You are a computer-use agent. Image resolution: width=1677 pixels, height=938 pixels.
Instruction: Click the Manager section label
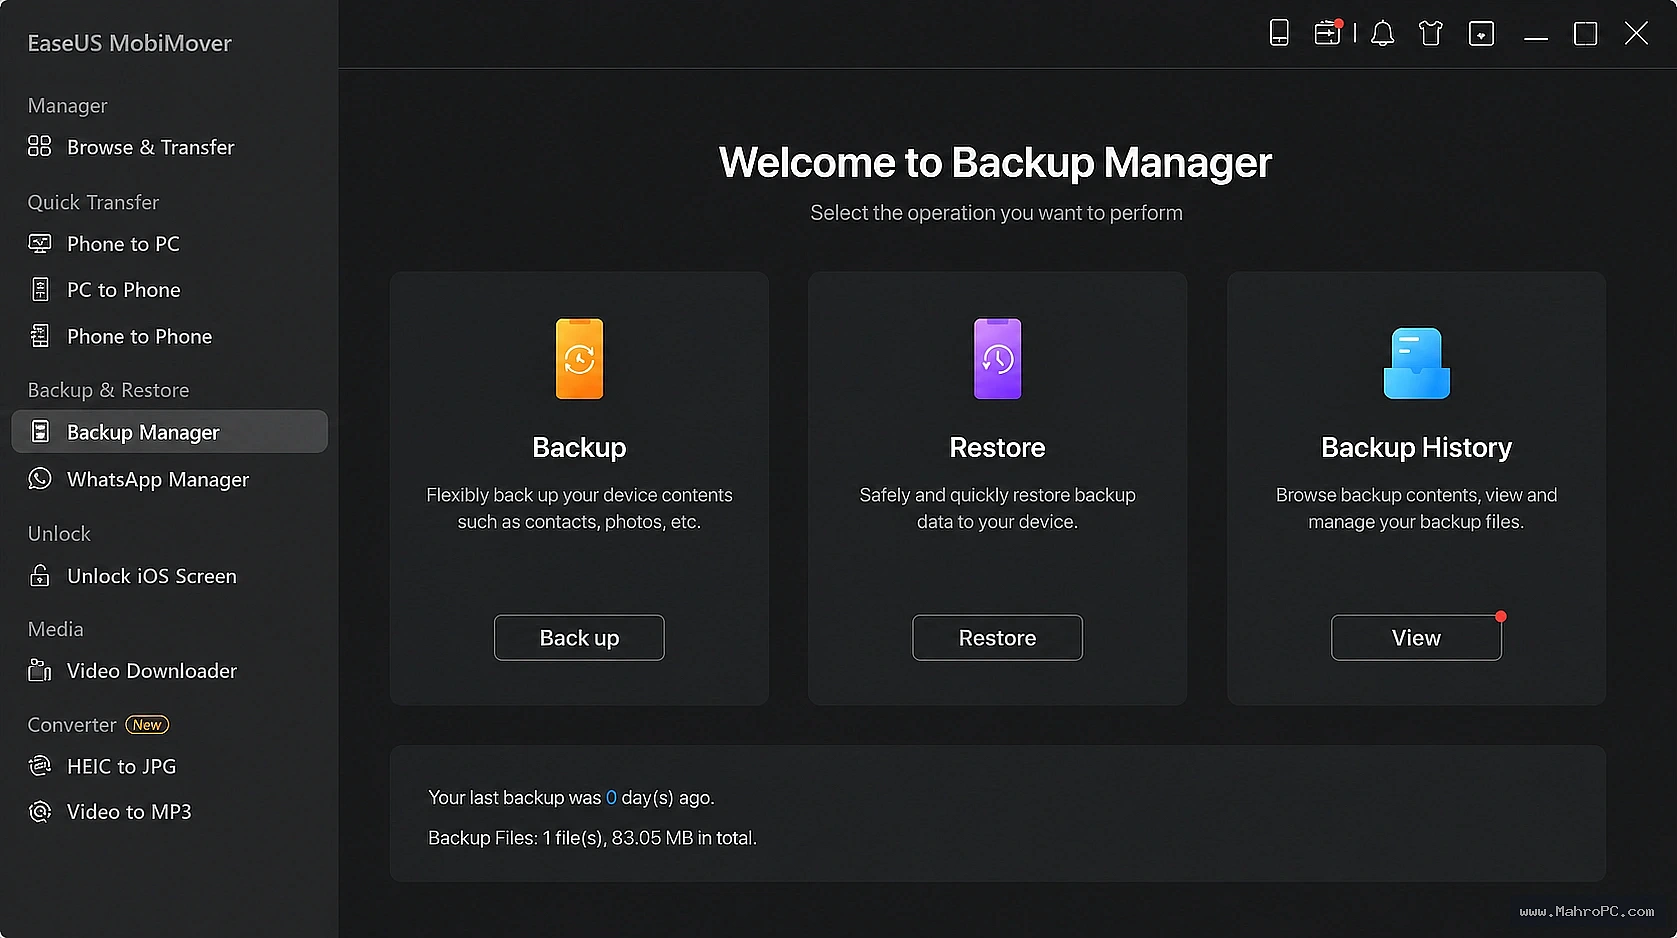pos(67,106)
